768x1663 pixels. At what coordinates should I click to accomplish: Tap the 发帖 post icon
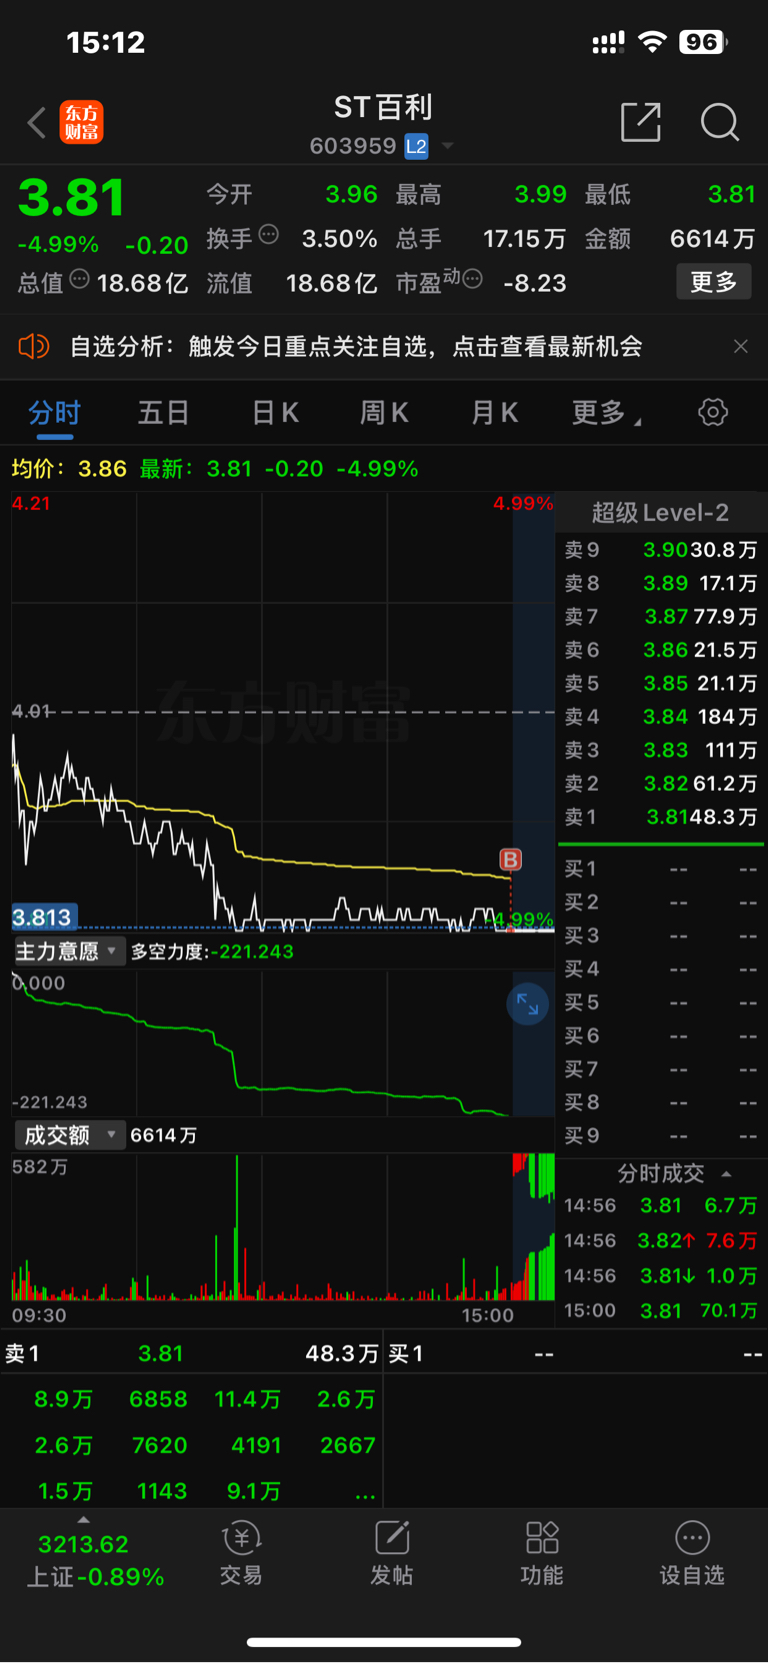[x=392, y=1553]
